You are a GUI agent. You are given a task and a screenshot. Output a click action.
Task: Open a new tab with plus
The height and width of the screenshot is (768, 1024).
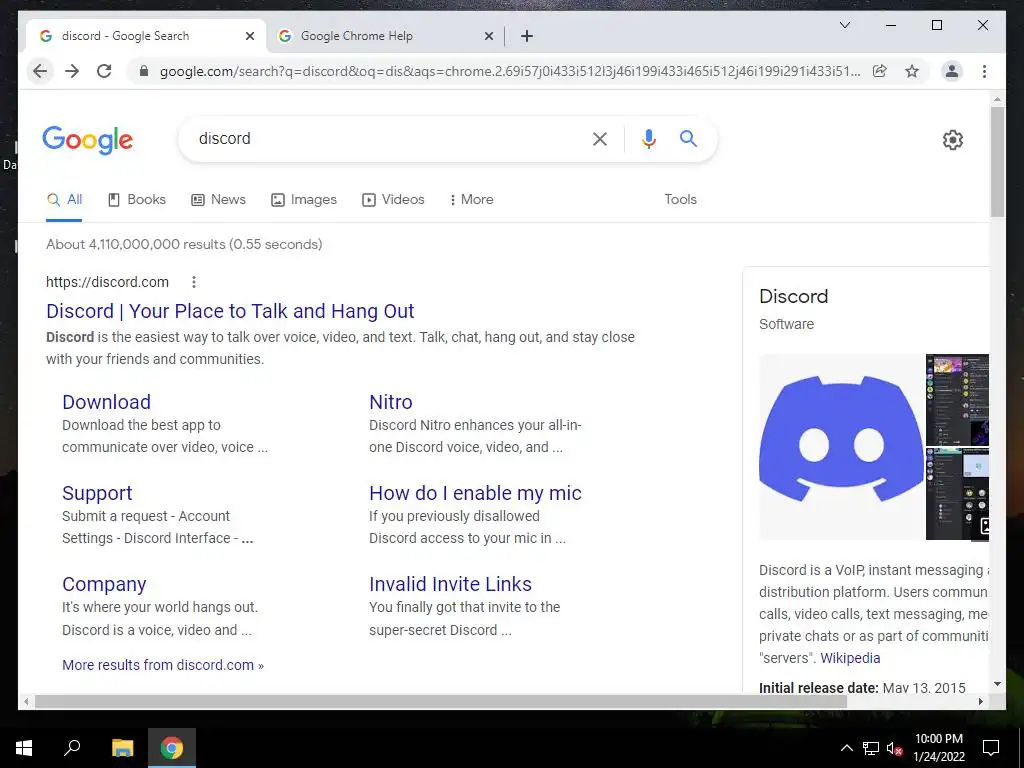pyautogui.click(x=527, y=36)
